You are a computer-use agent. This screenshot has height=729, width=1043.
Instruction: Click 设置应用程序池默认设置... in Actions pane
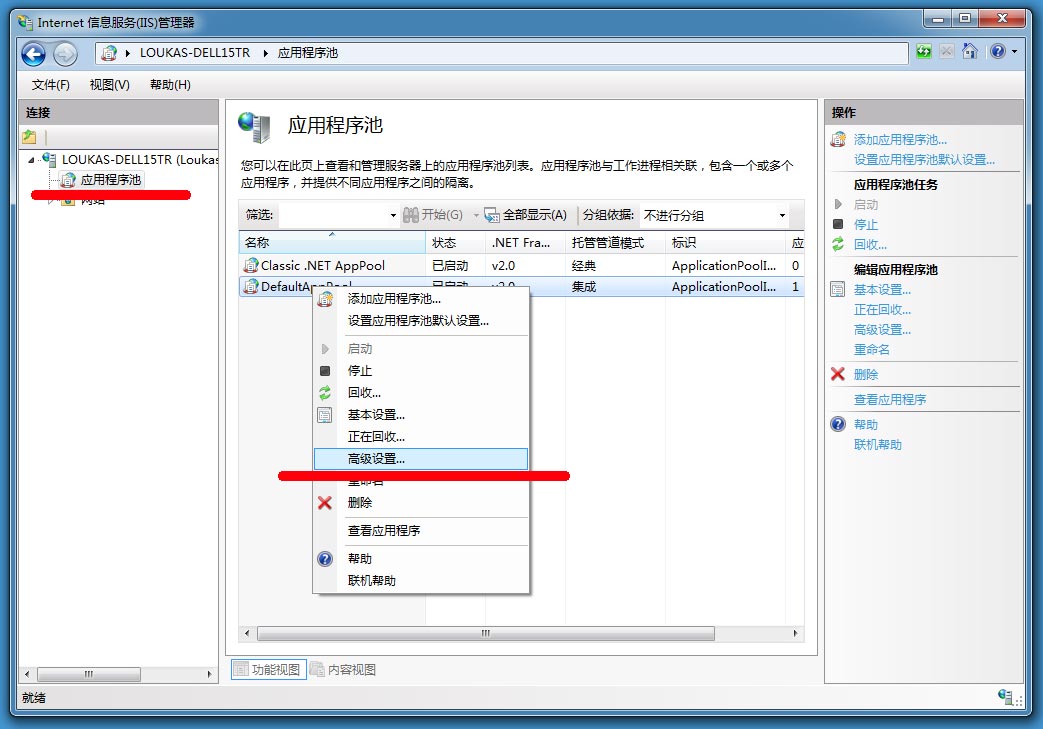(925, 160)
